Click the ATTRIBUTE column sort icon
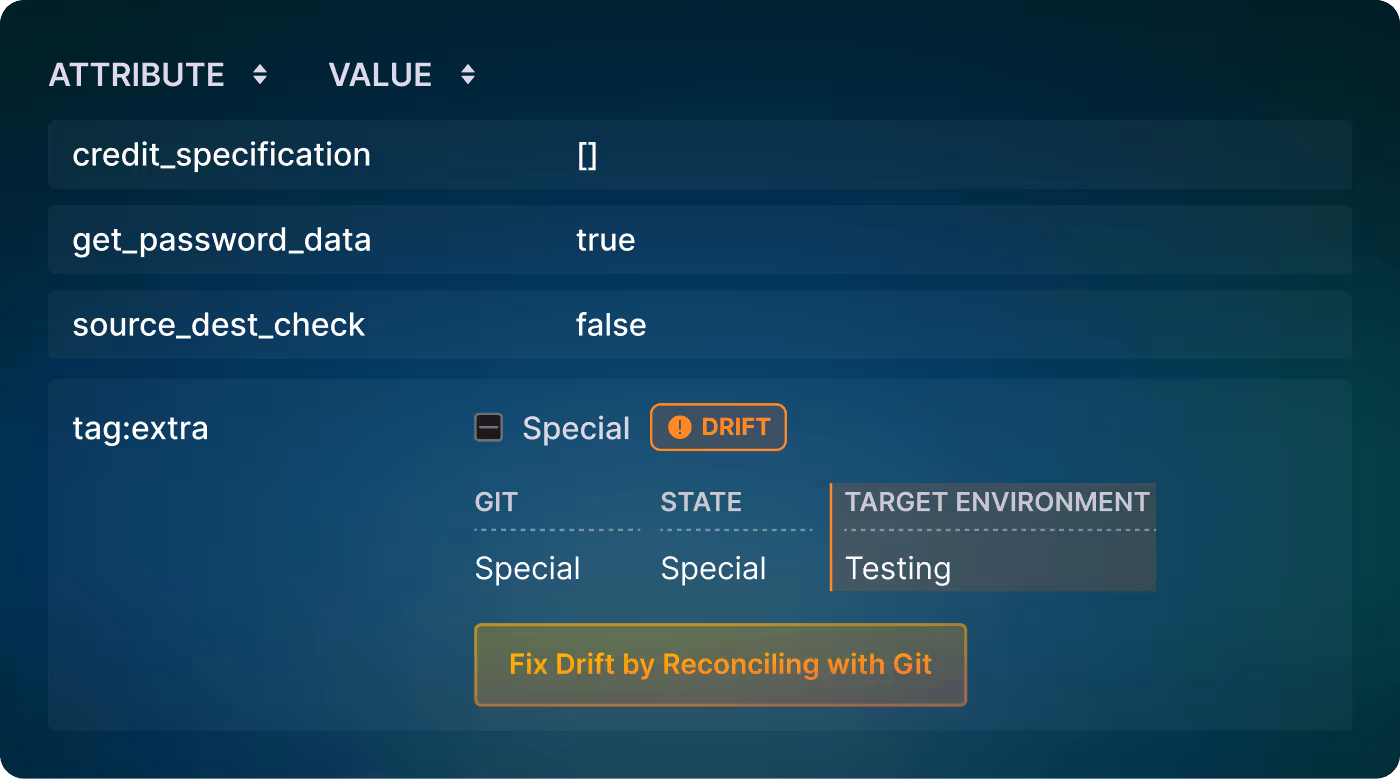 click(x=259, y=73)
